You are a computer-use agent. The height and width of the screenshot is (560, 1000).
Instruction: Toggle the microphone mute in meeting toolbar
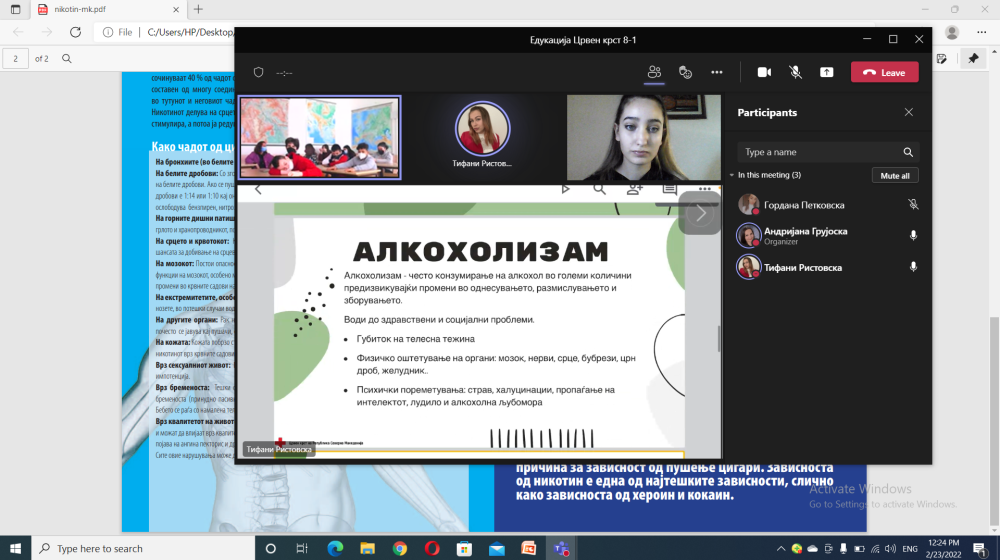click(795, 72)
